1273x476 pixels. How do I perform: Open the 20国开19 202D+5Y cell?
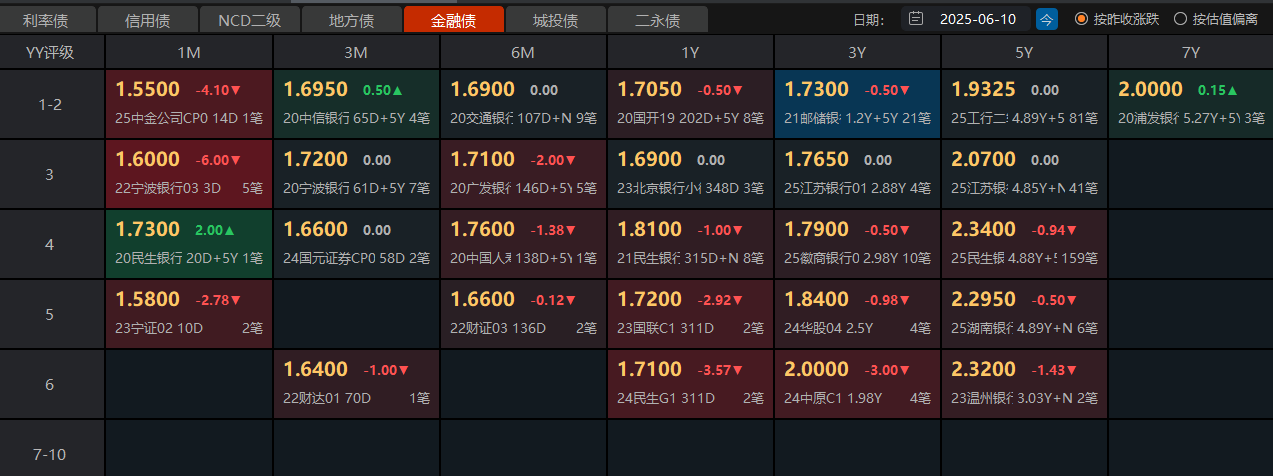tap(690, 104)
